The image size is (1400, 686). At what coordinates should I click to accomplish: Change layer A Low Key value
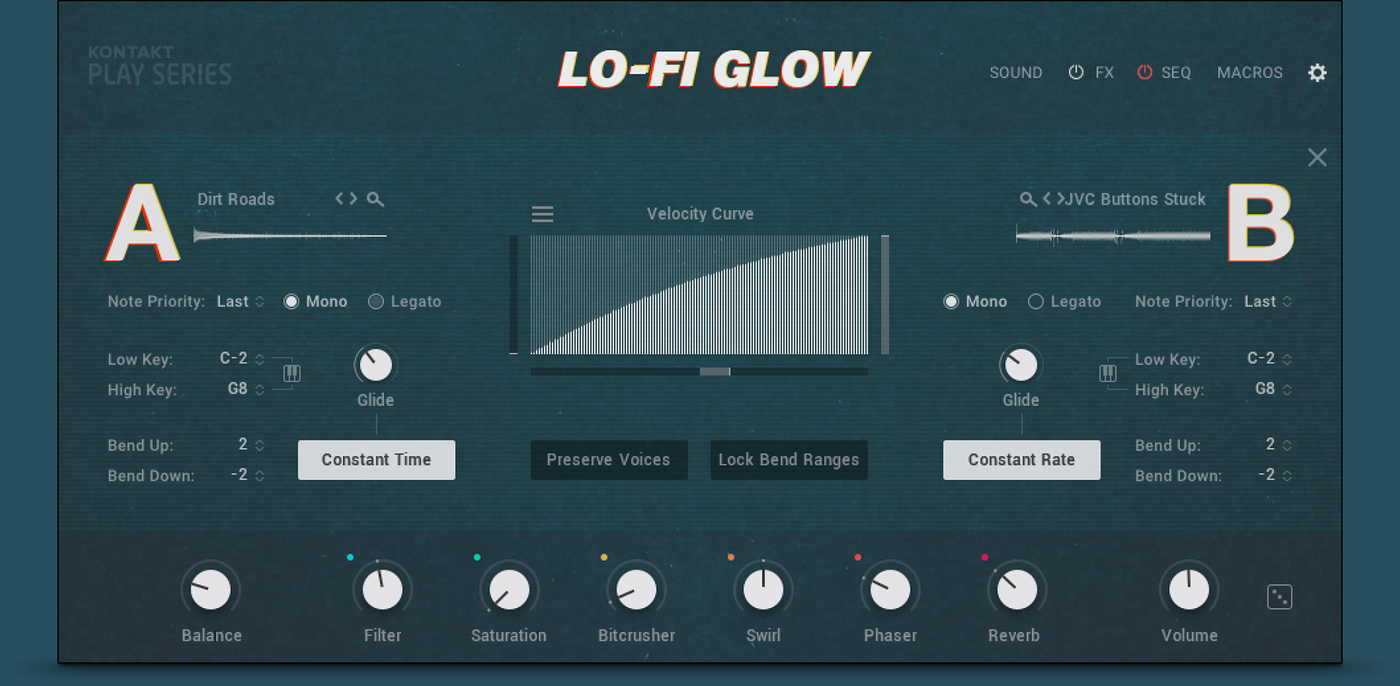pyautogui.click(x=242, y=359)
